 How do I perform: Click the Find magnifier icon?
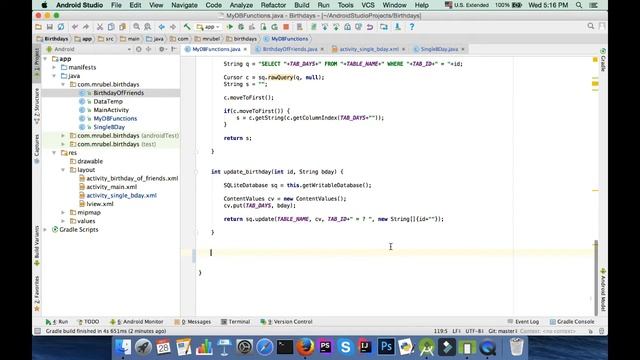click(x=136, y=27)
